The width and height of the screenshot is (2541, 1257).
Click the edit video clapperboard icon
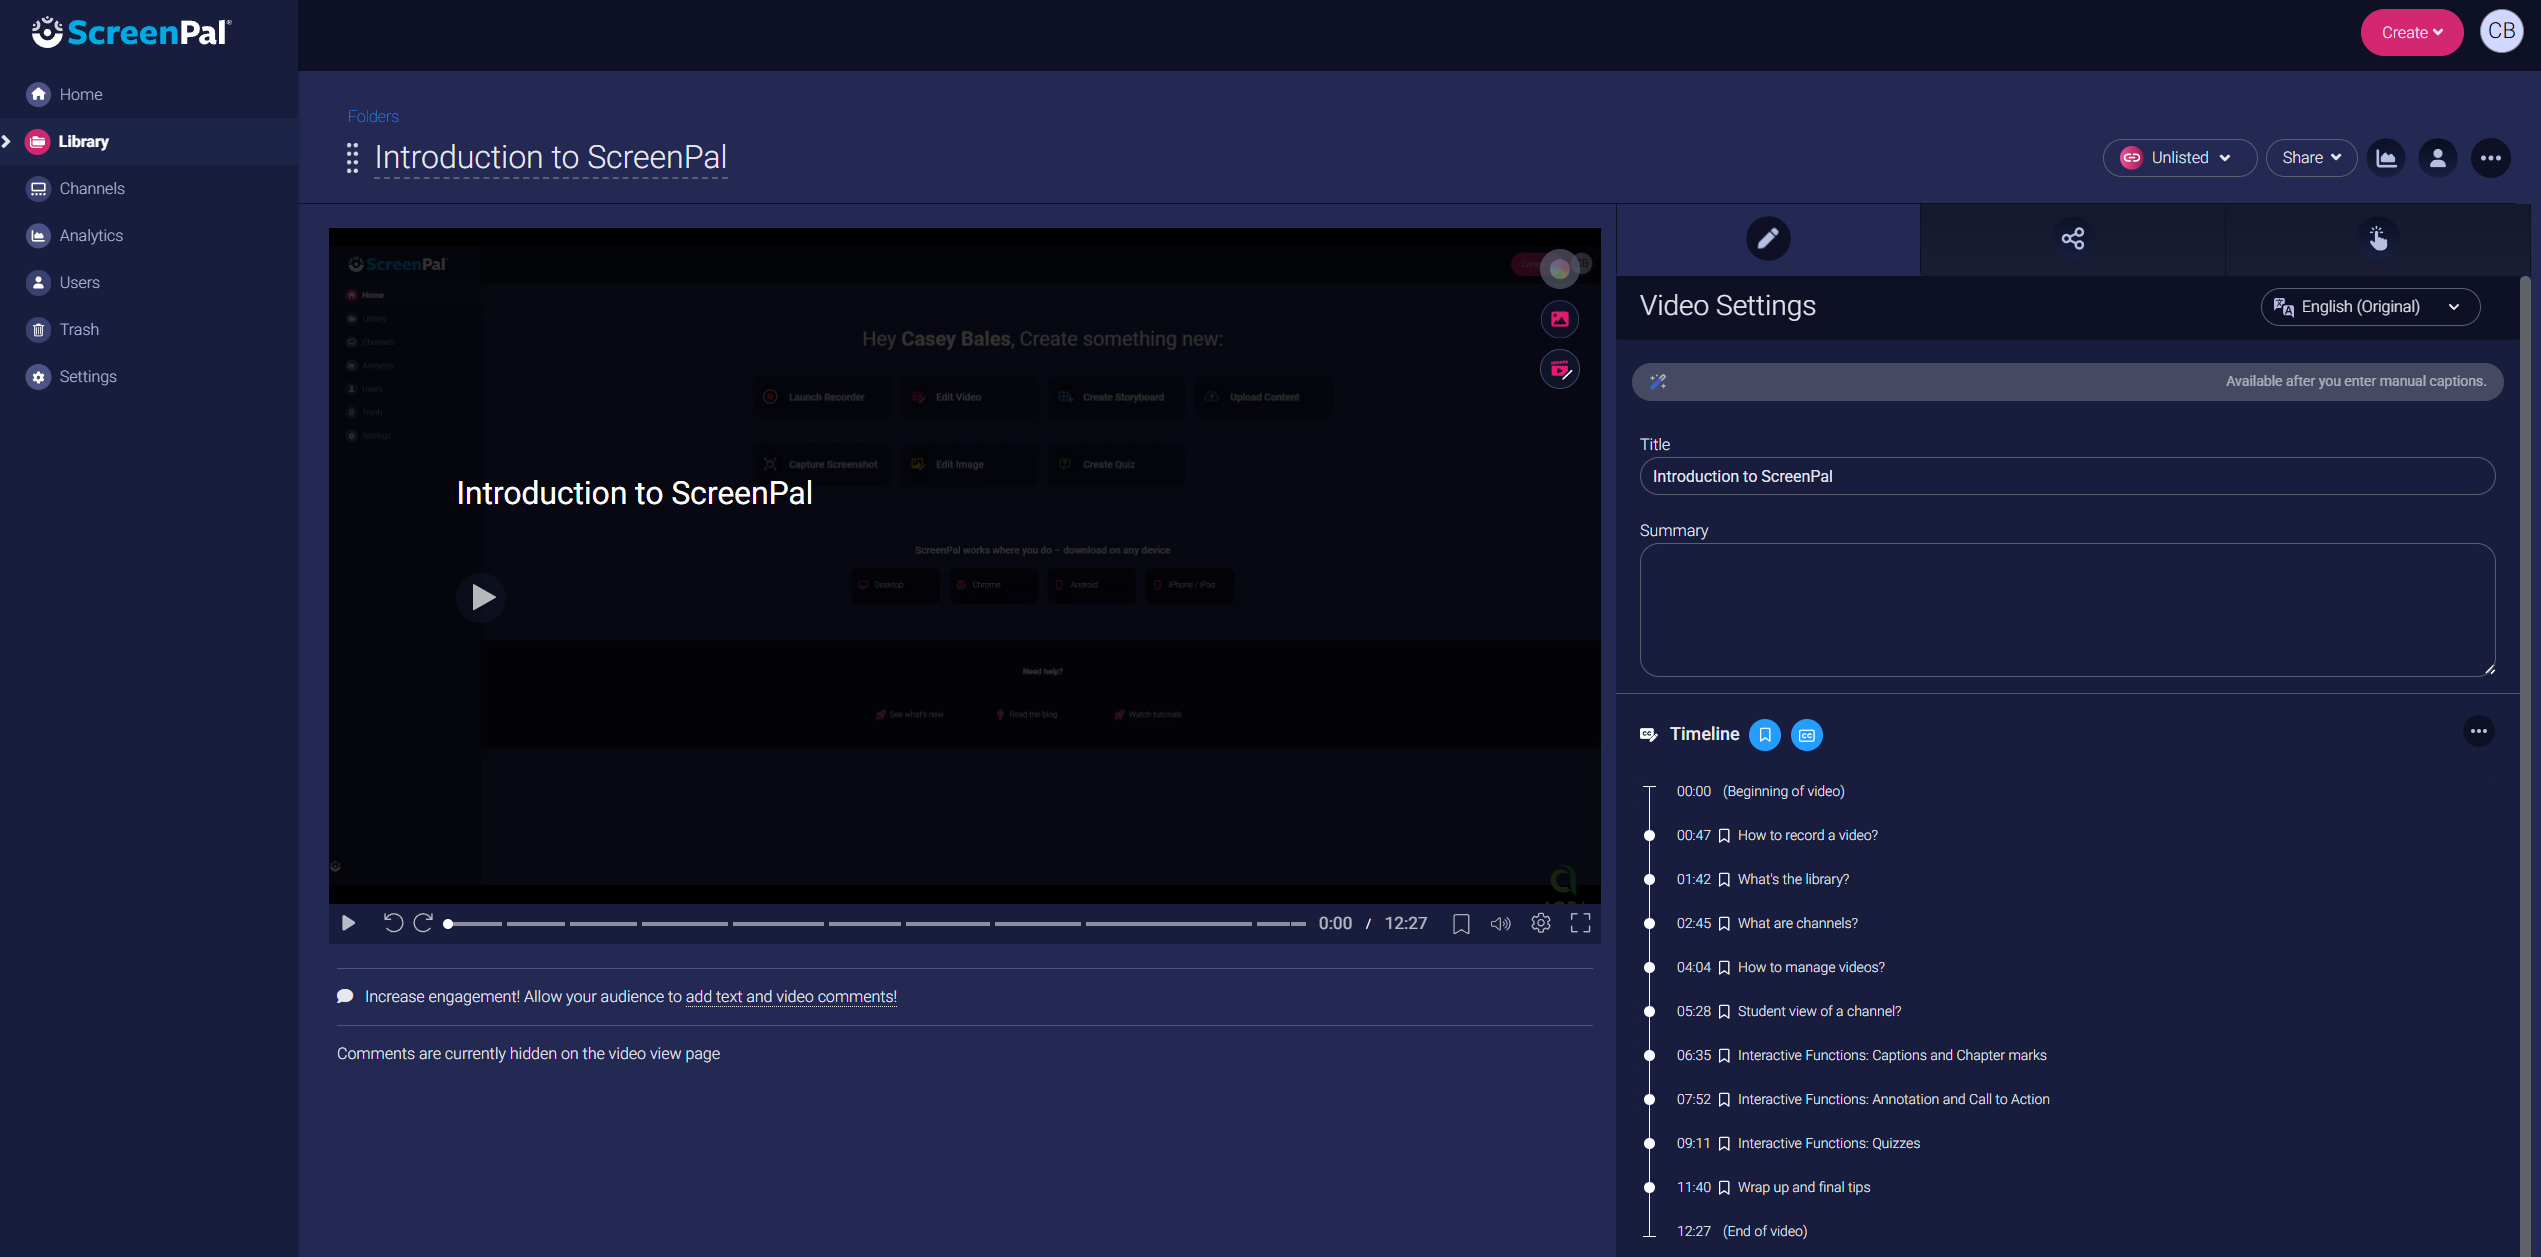(x=1560, y=370)
